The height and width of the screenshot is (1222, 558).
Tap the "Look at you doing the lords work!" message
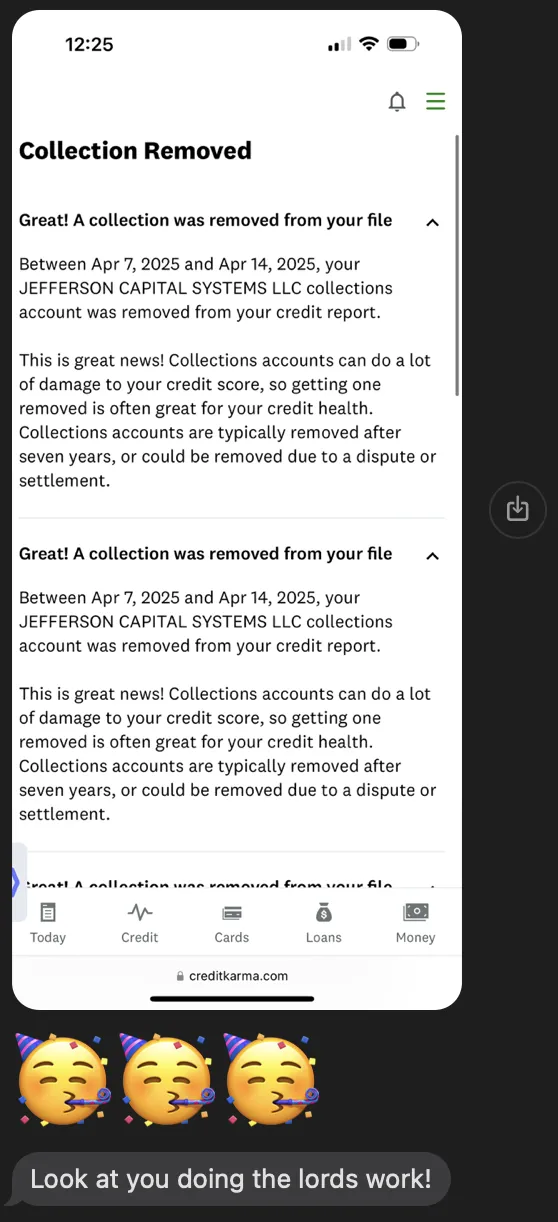pyautogui.click(x=231, y=1178)
